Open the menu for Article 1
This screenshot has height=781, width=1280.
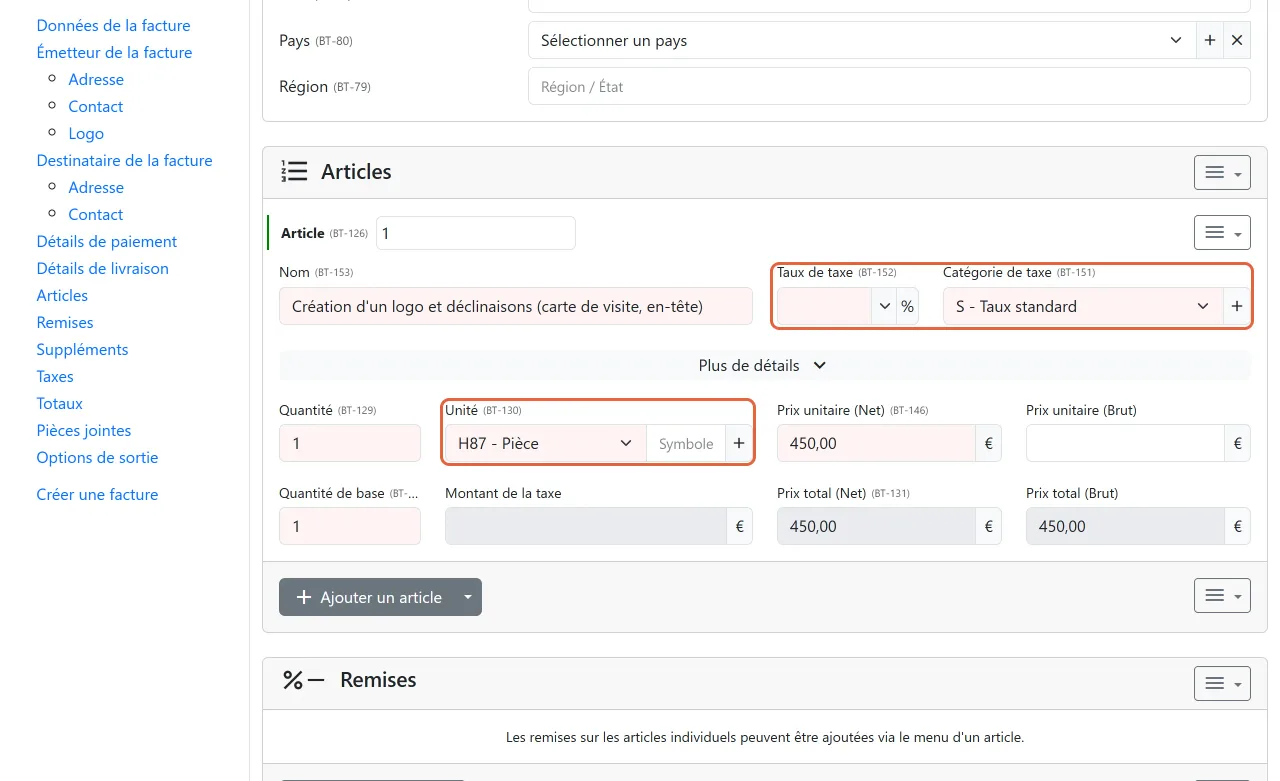1222,232
